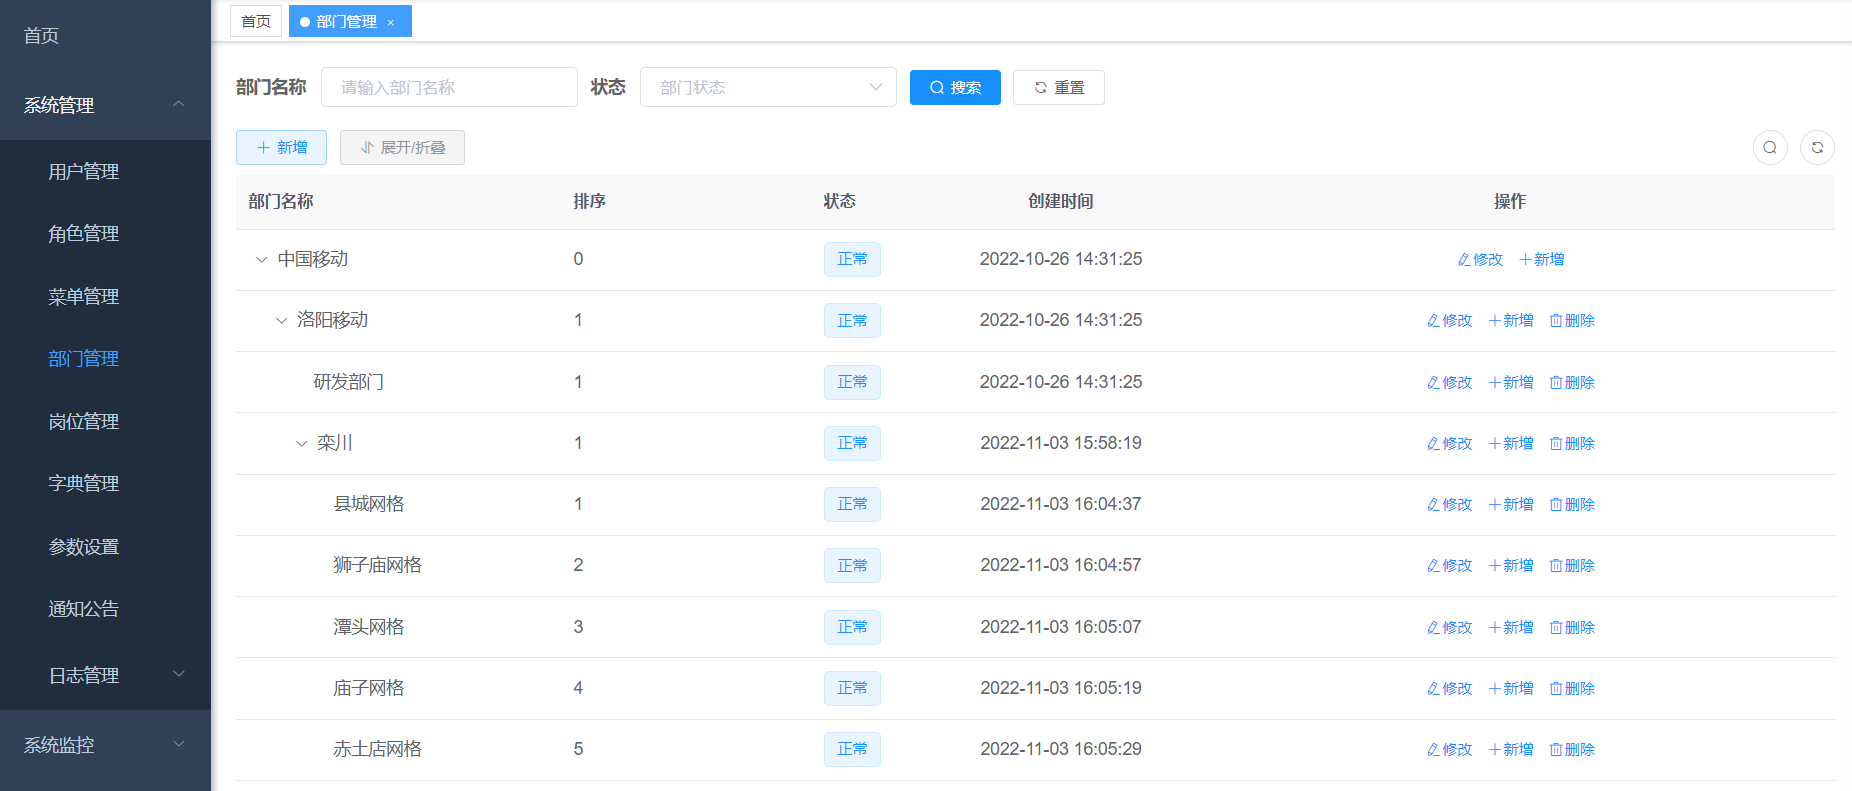The height and width of the screenshot is (791, 1852).
Task: Click the round search toggle icon
Action: (x=1770, y=147)
